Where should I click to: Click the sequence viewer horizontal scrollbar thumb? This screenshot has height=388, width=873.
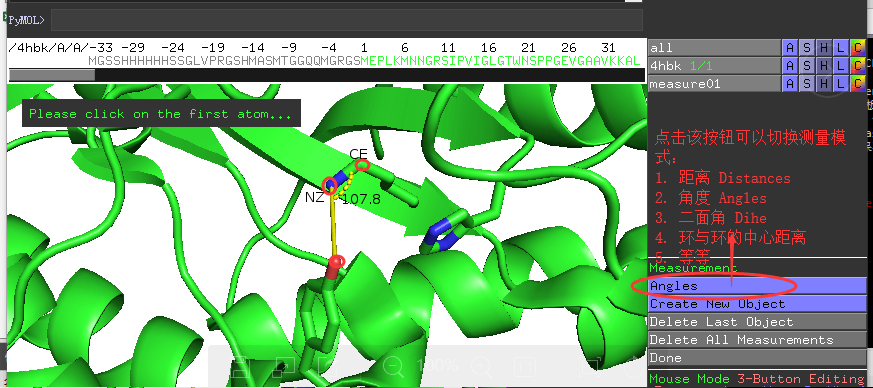click(52, 75)
